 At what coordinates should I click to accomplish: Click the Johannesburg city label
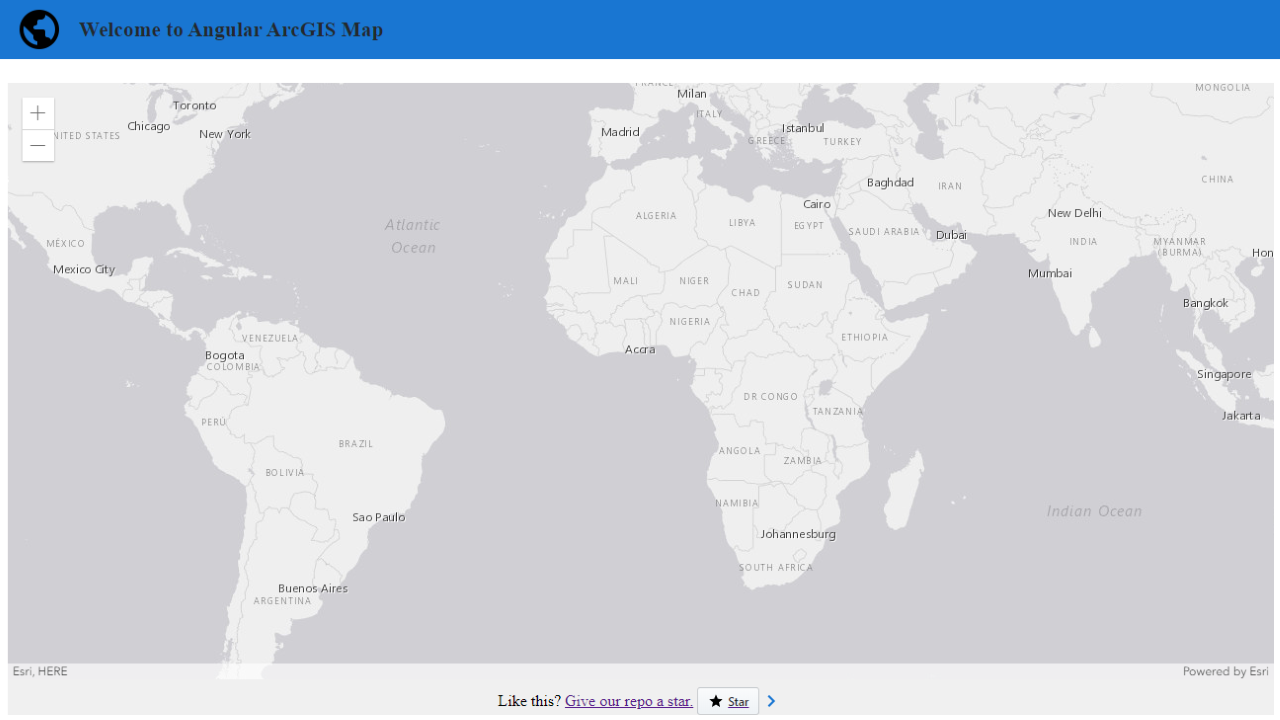point(798,534)
